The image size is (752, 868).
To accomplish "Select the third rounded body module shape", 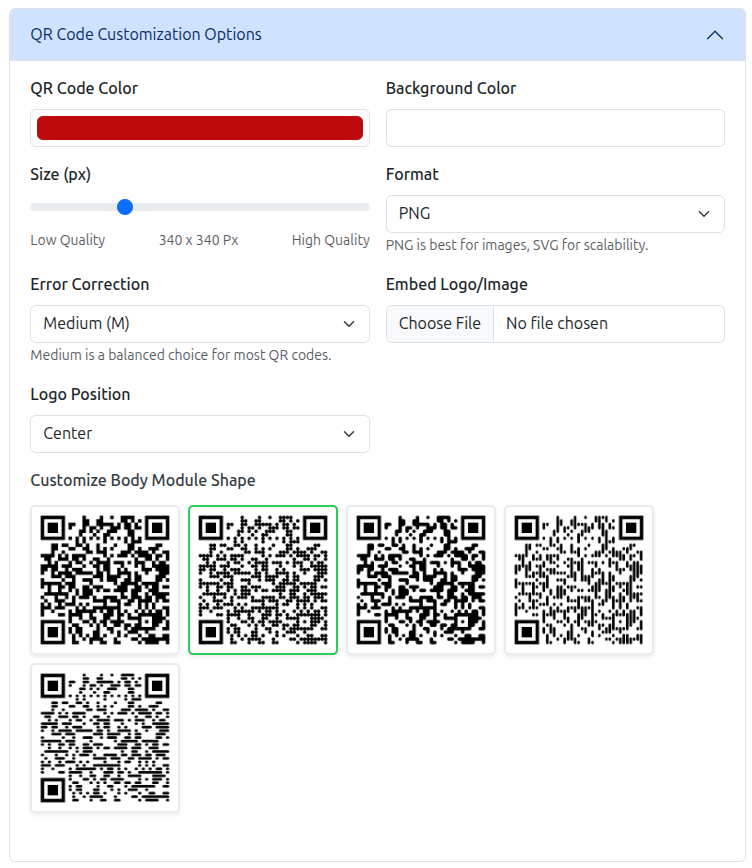I will 421,580.
